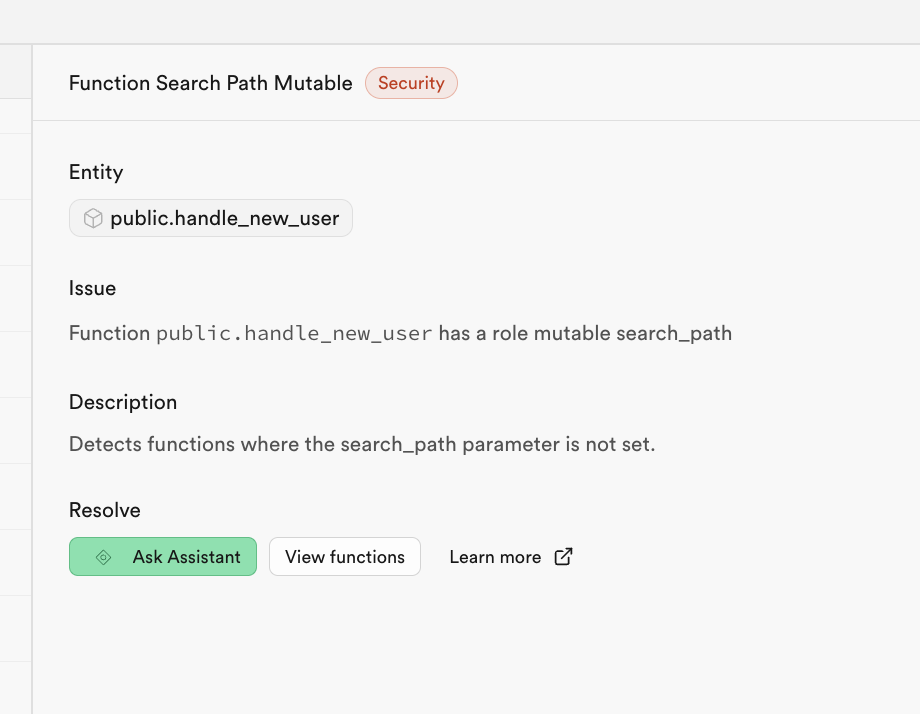Click the Resolve section heading
This screenshot has width=920, height=714.
105,510
